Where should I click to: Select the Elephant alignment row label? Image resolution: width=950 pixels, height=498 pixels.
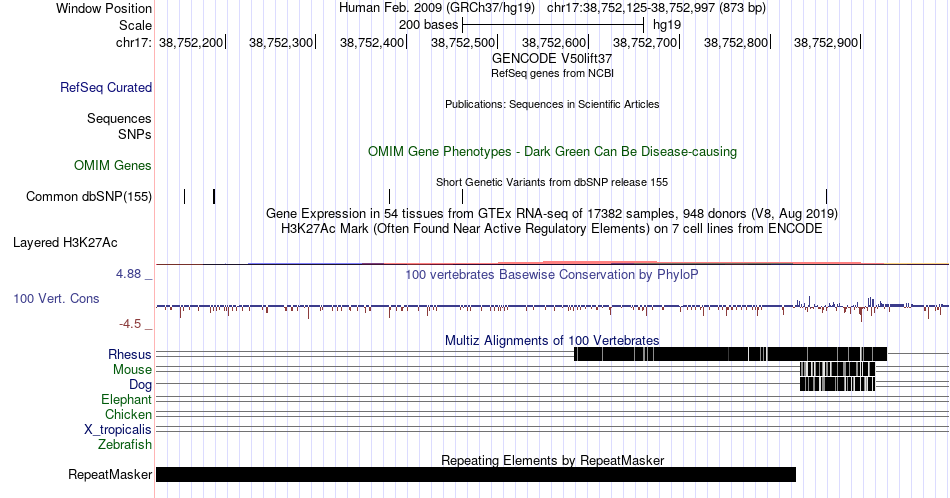point(126,399)
